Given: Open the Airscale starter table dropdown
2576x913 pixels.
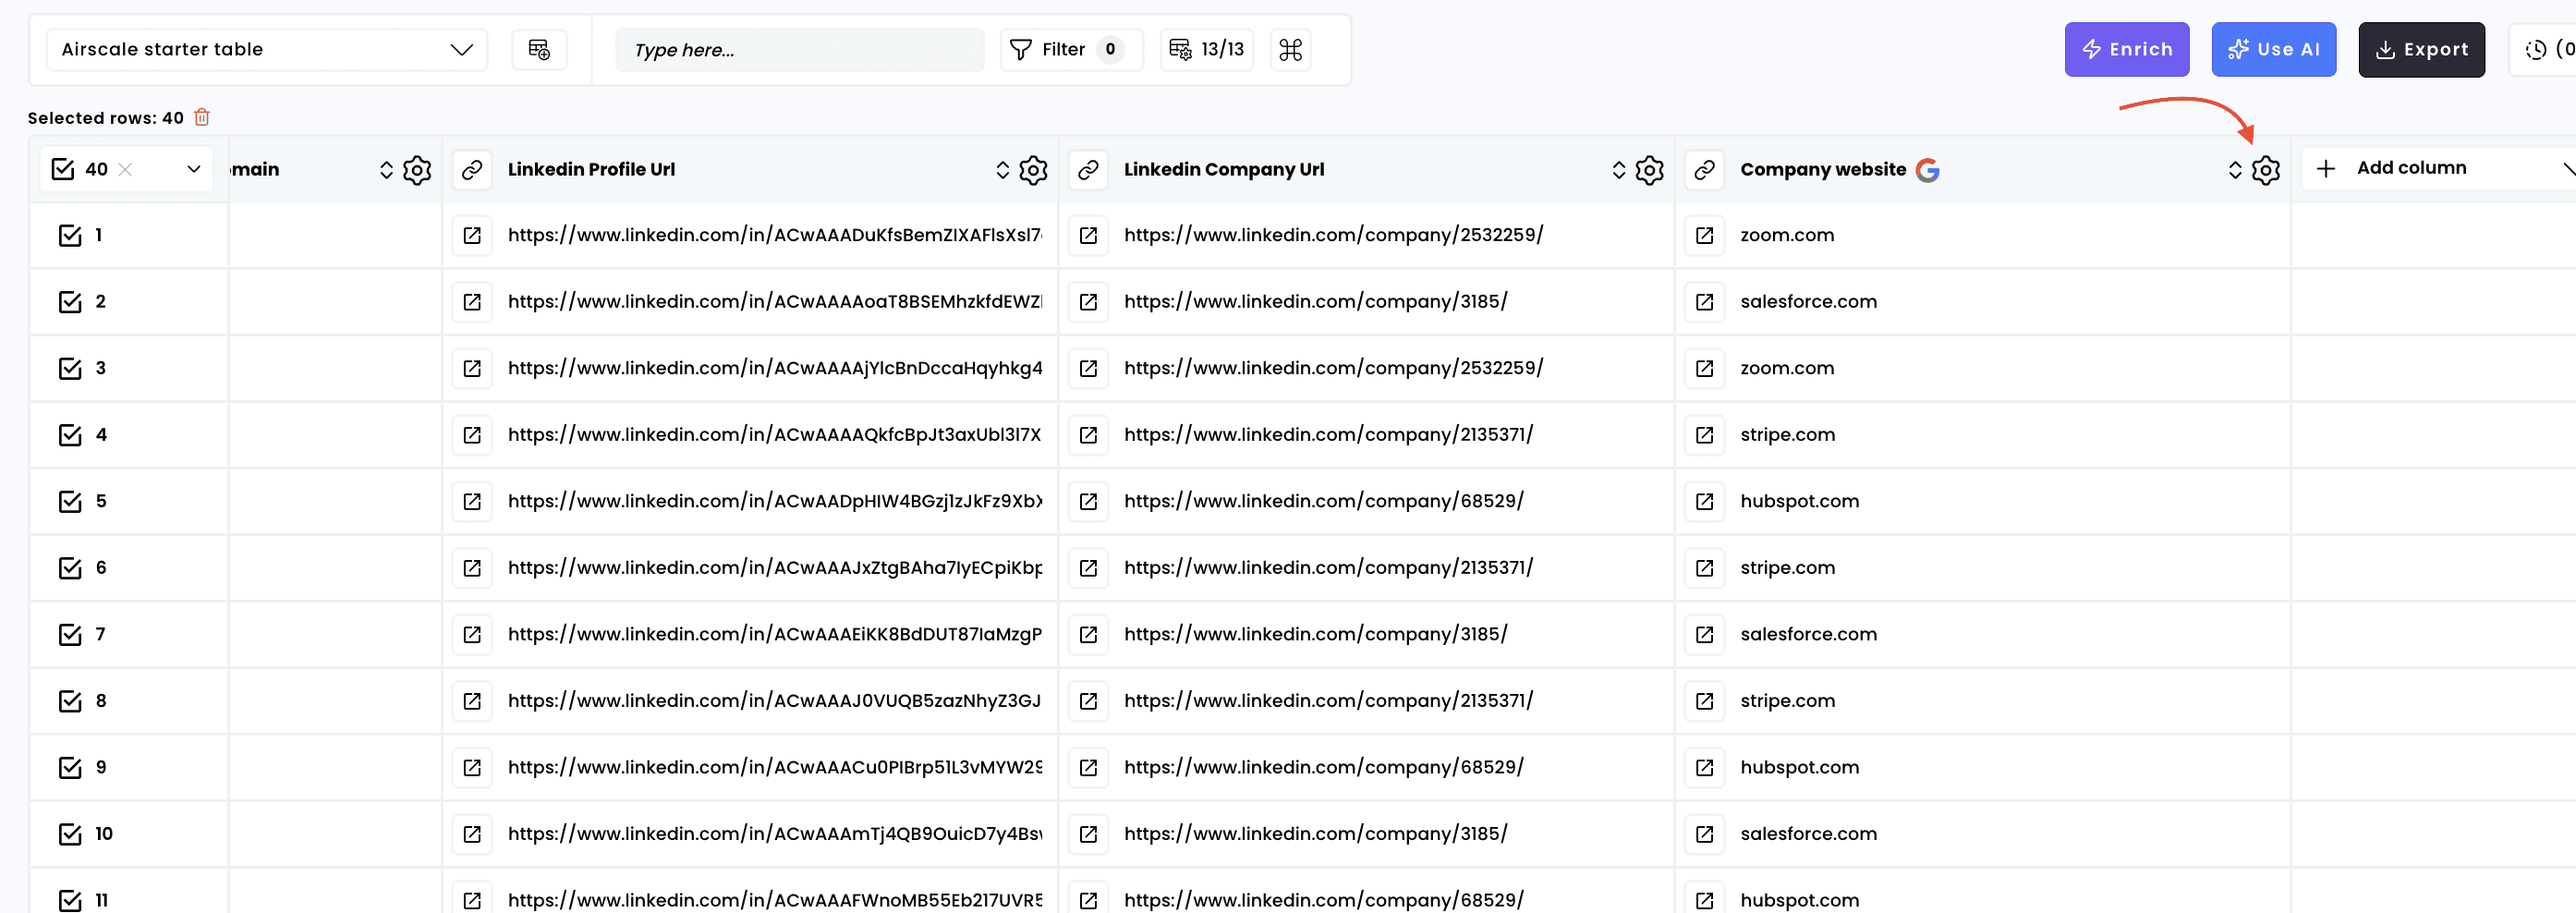Looking at the screenshot, I should pyautogui.click(x=267, y=49).
